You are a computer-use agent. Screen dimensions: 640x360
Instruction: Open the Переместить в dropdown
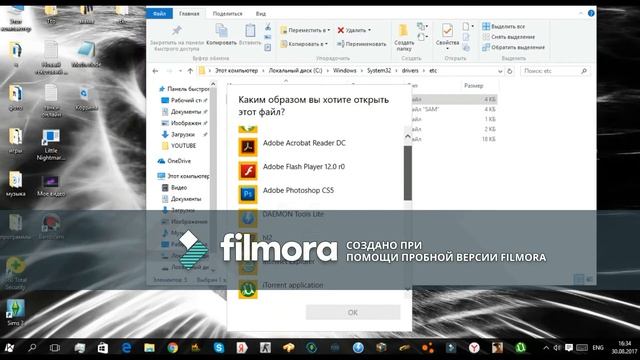click(305, 30)
